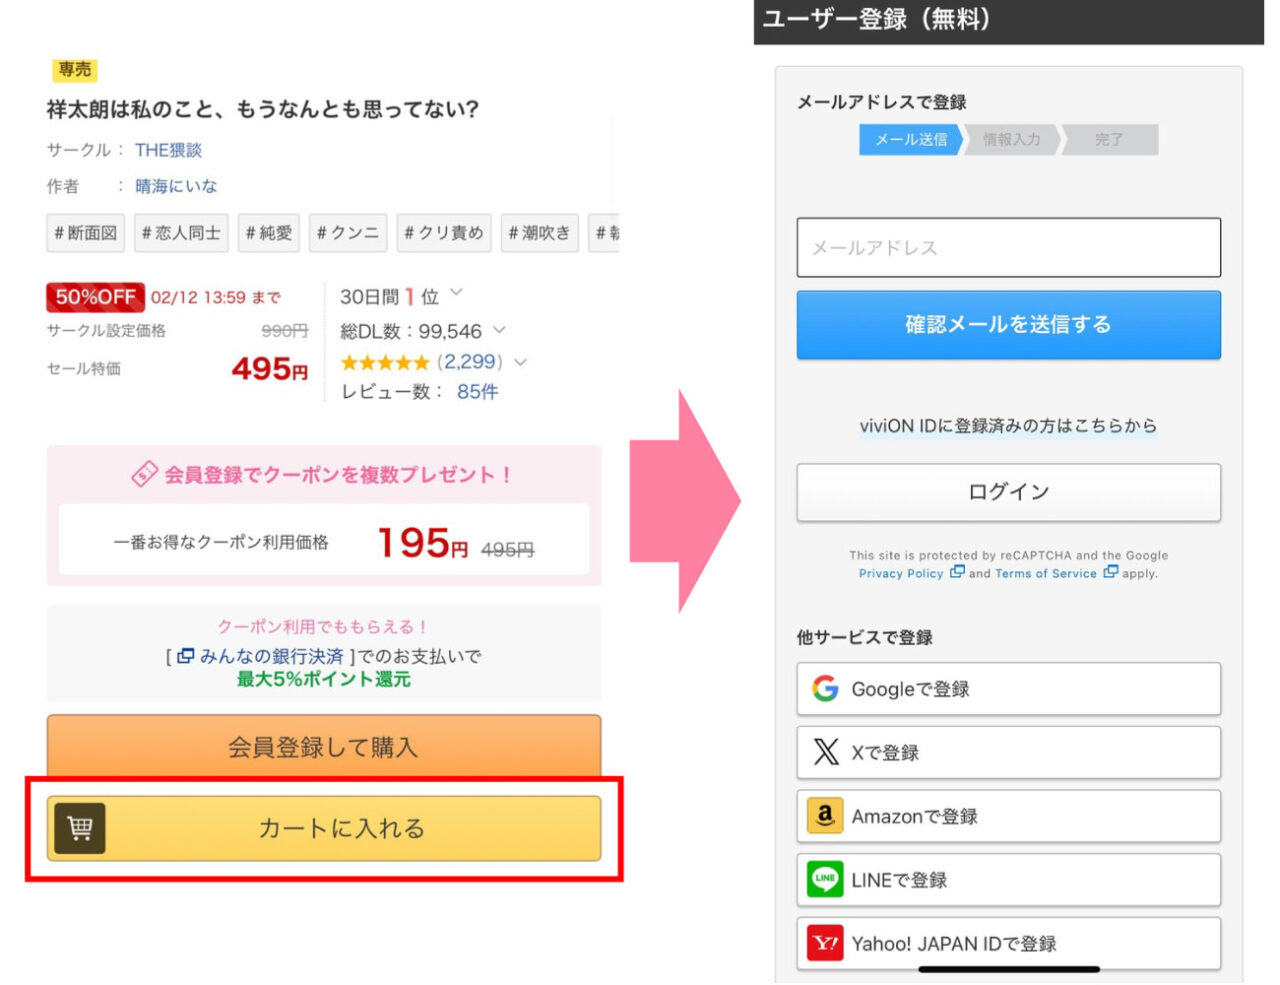Open the 晴海にいな author link
This screenshot has width=1280, height=985.
(x=176, y=186)
